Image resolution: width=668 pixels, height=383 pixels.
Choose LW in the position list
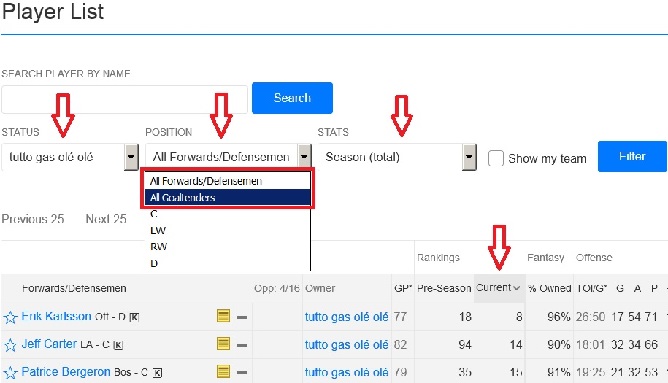pos(158,230)
